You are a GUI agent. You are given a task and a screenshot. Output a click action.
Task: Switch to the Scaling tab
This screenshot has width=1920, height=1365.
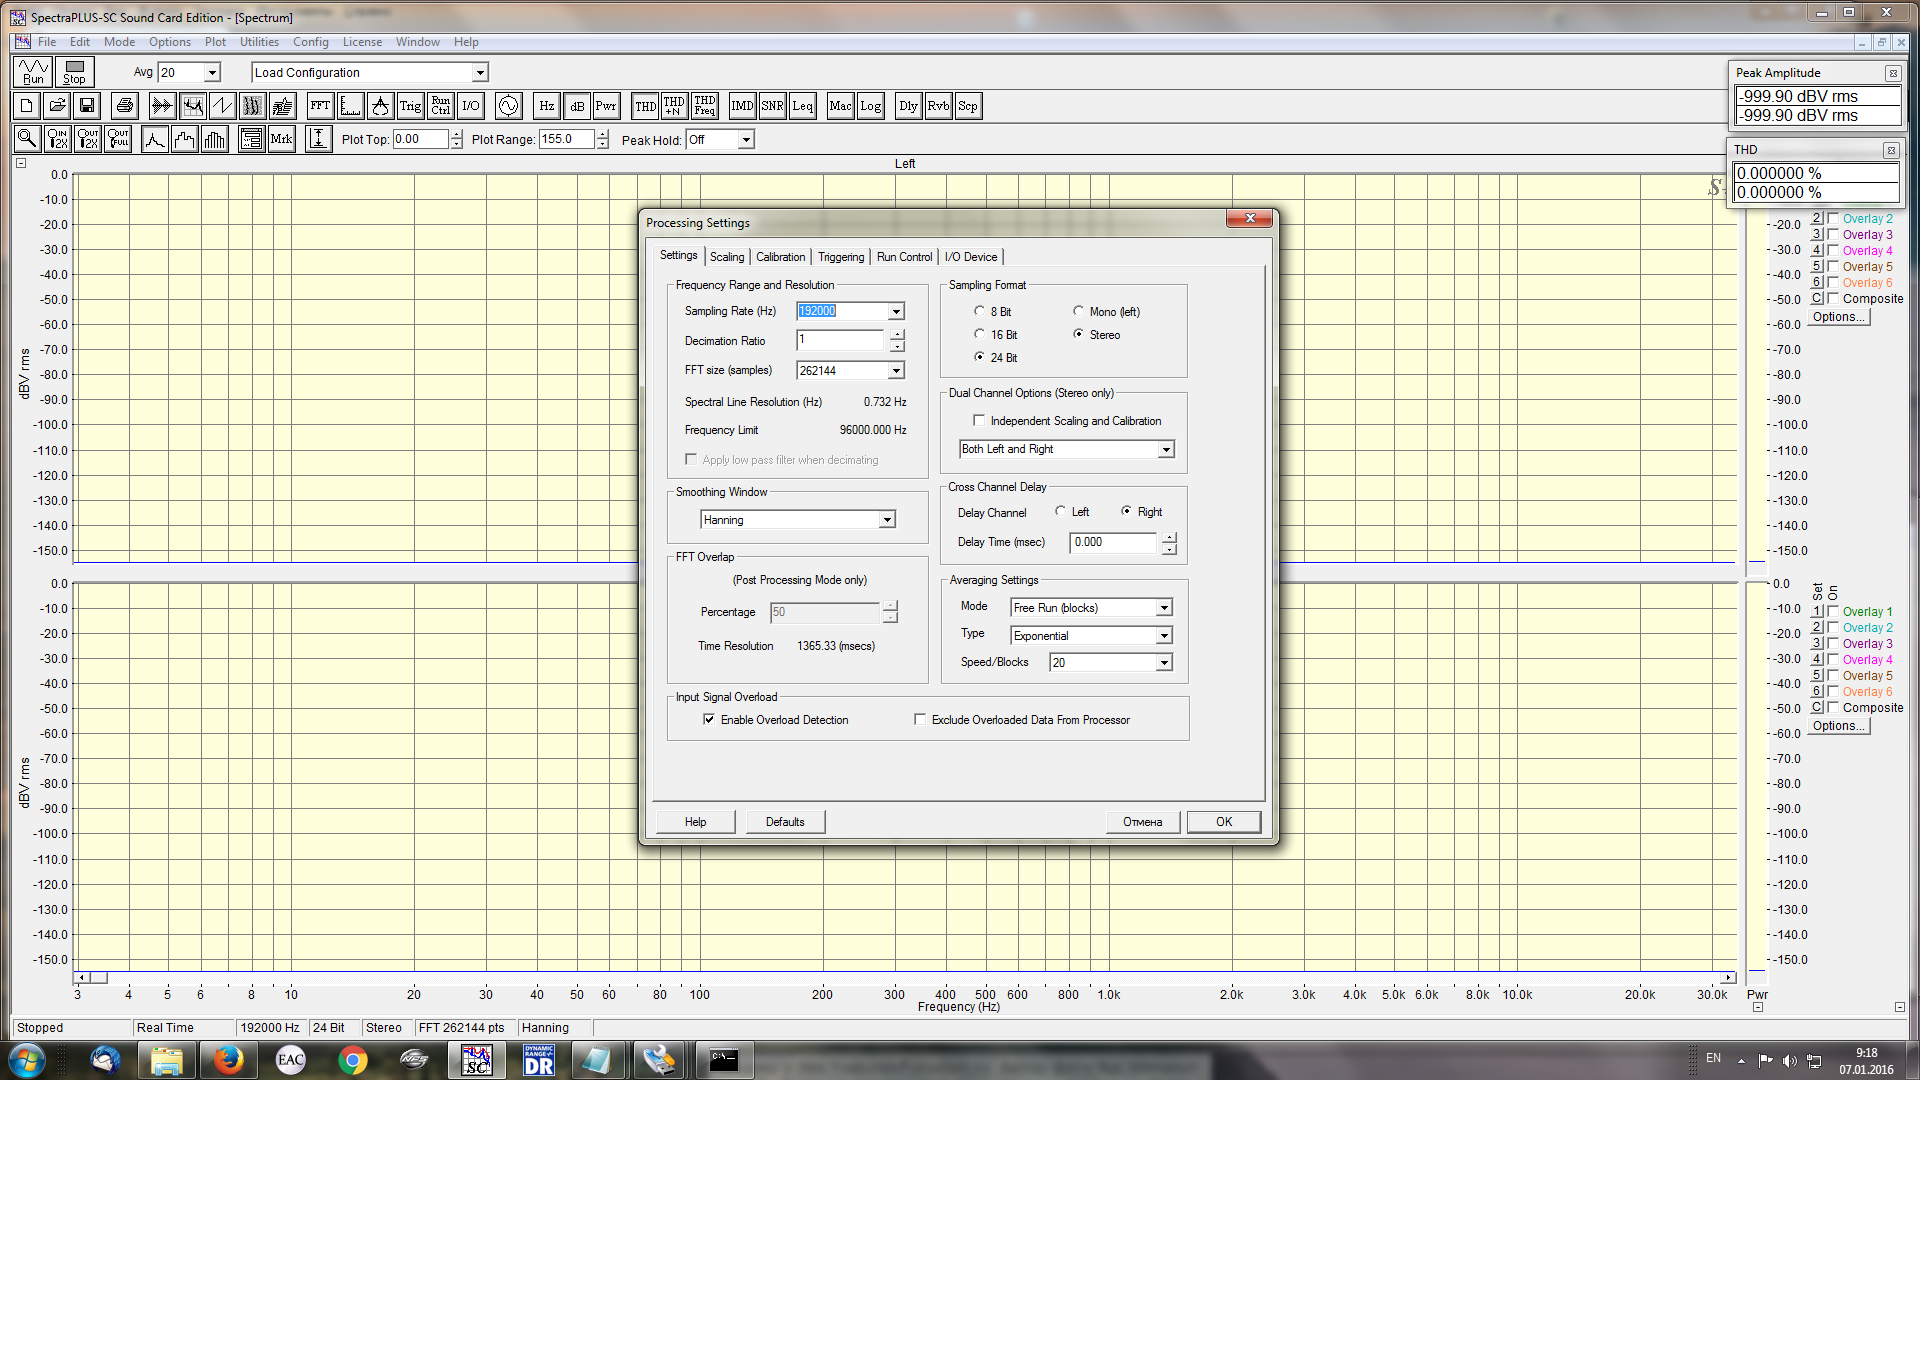727,257
